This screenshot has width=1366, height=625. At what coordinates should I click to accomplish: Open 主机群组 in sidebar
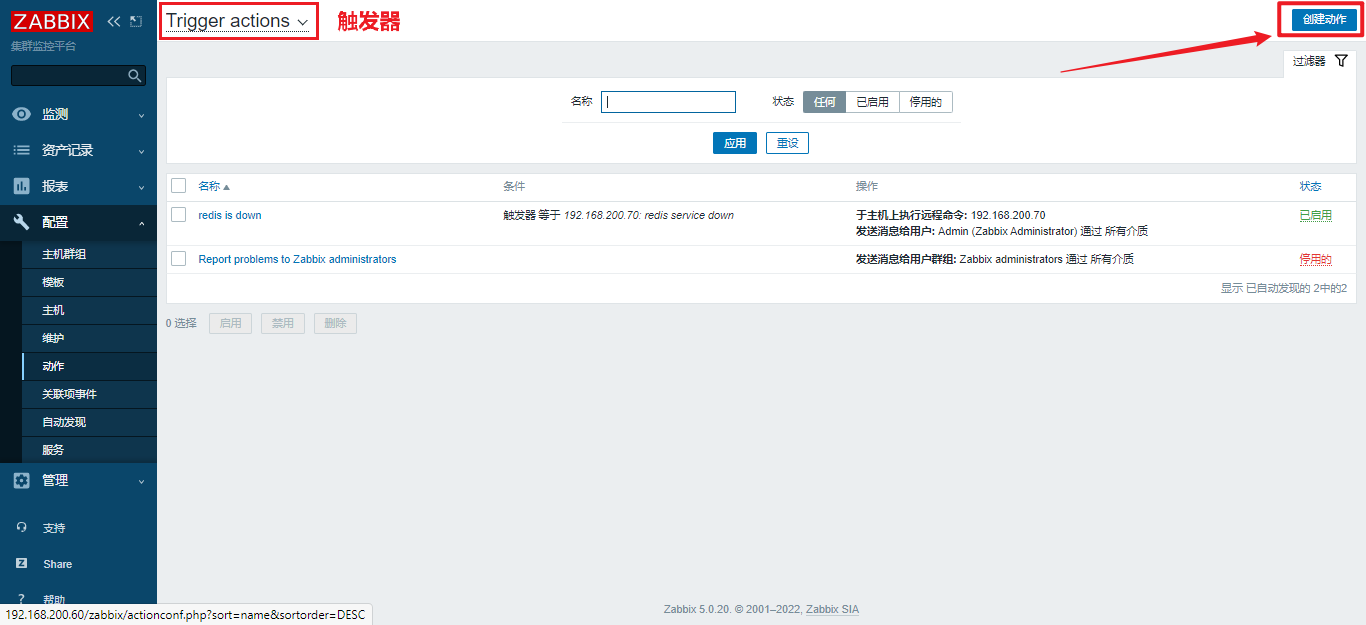click(x=89, y=254)
